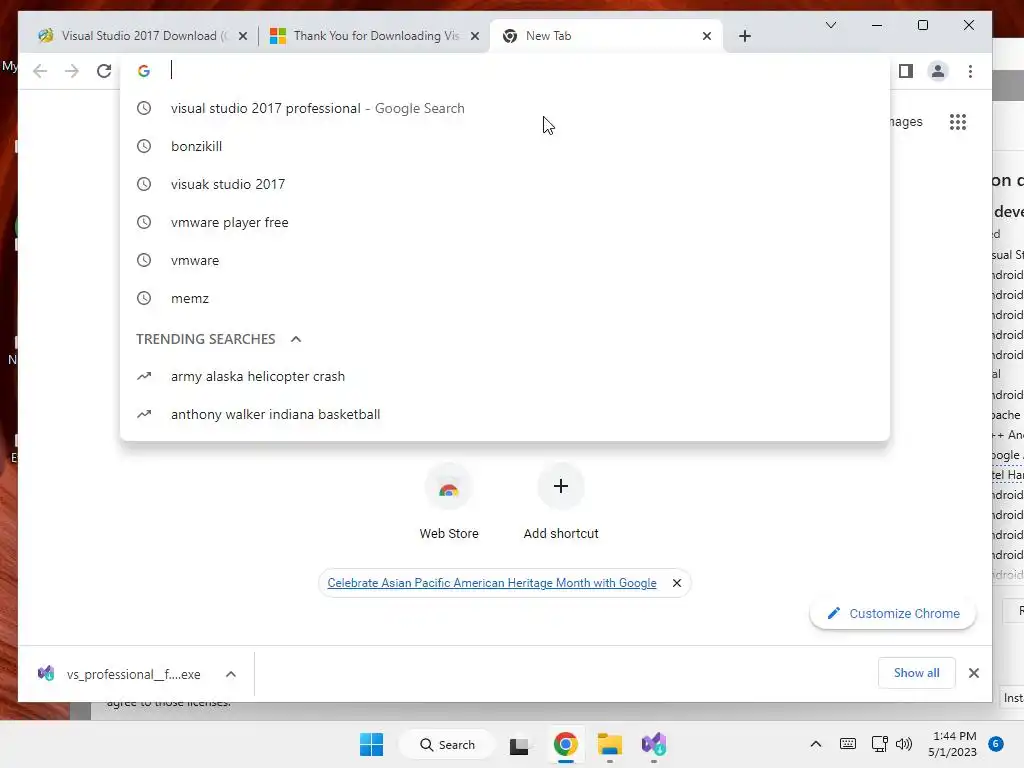Click the Chrome taskbar icon
Viewport: 1024px width, 768px height.
pyautogui.click(x=566, y=744)
